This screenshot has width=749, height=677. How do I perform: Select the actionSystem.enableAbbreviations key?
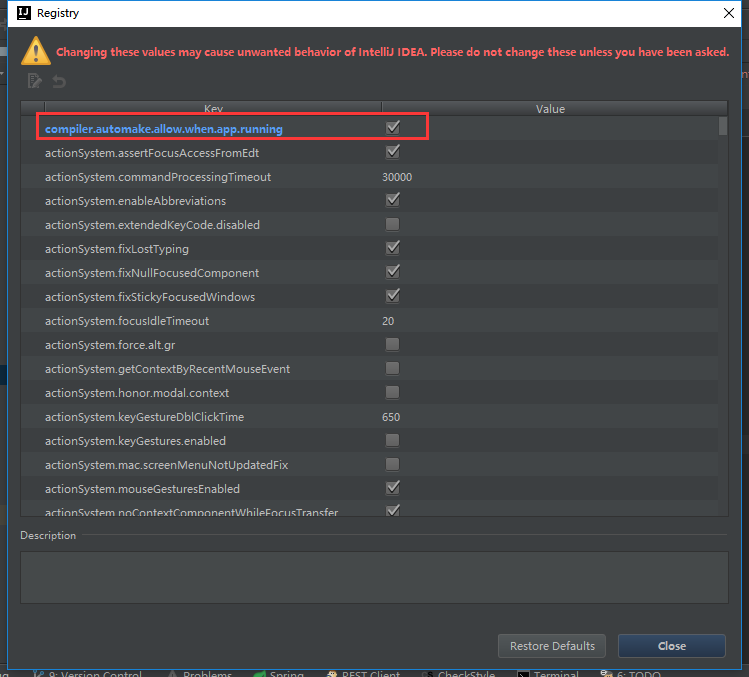(x=135, y=201)
